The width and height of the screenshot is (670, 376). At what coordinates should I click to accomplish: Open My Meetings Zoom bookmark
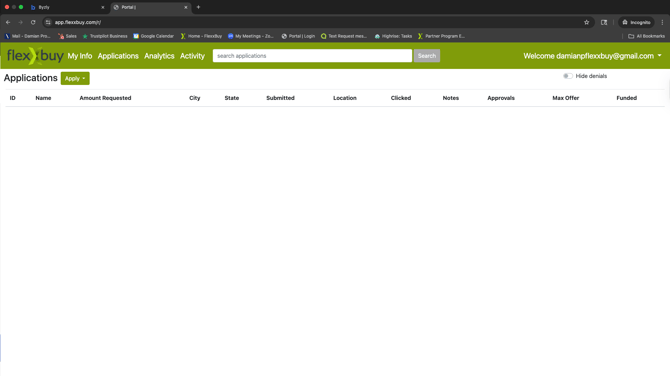[251, 36]
